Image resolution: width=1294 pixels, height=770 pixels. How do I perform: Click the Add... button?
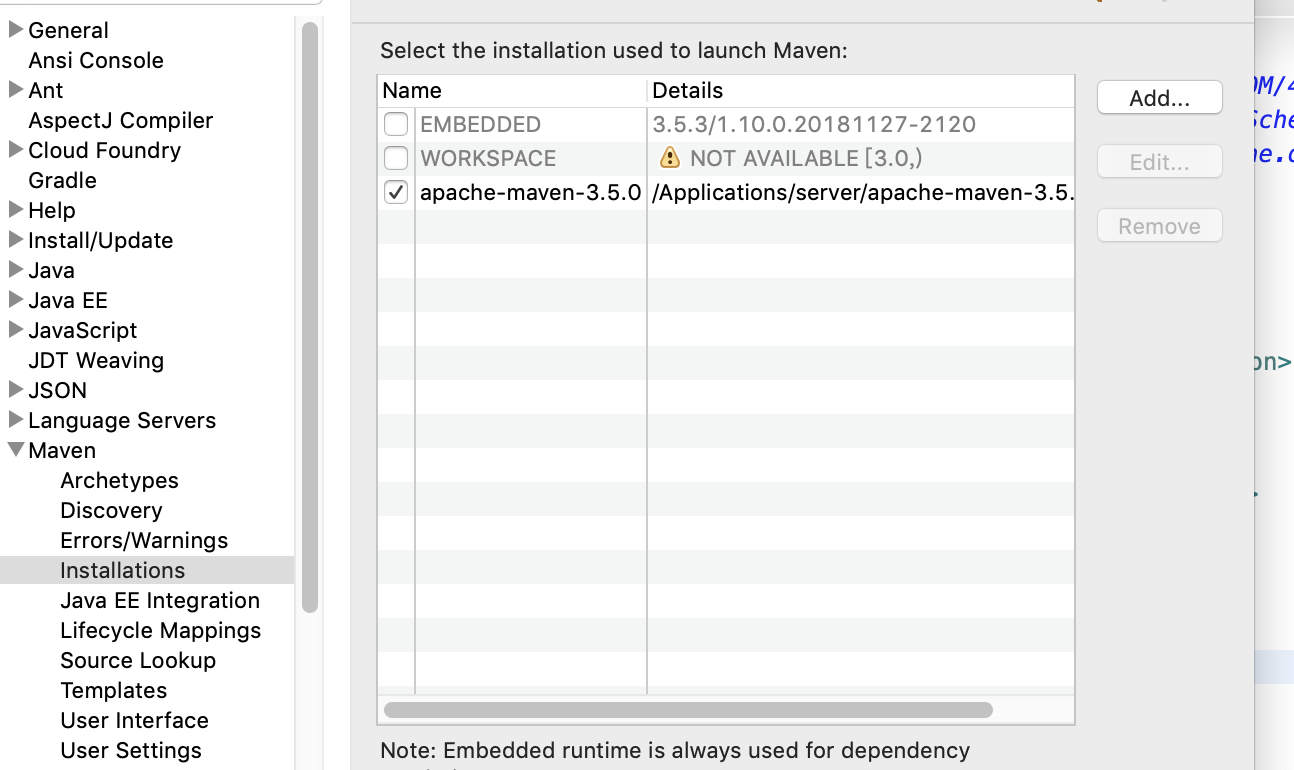[x=1159, y=98]
